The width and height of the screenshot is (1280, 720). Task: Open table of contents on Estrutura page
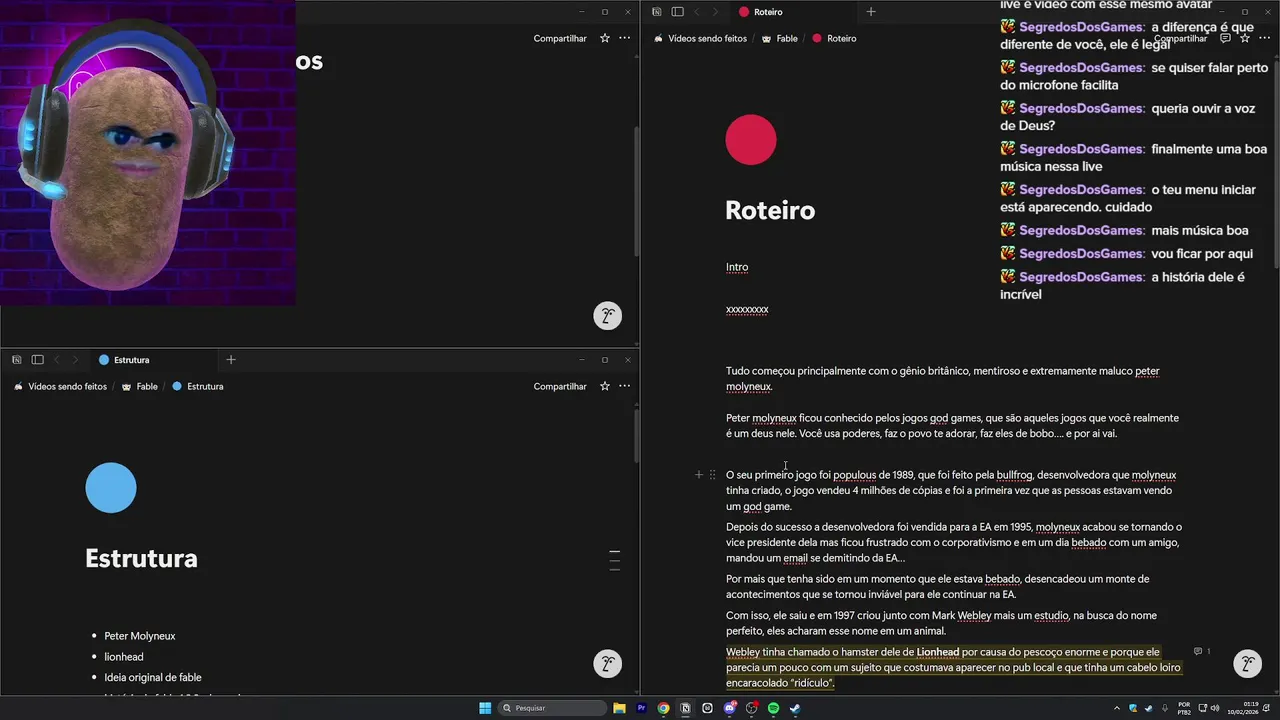pos(615,560)
